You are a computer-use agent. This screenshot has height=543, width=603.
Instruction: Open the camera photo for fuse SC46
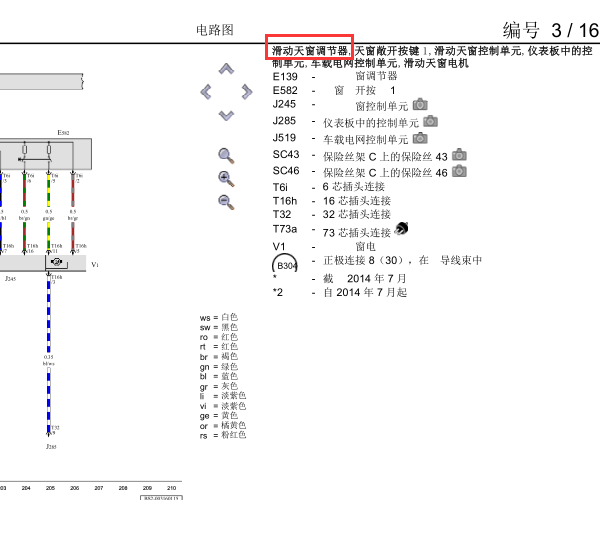tap(459, 171)
